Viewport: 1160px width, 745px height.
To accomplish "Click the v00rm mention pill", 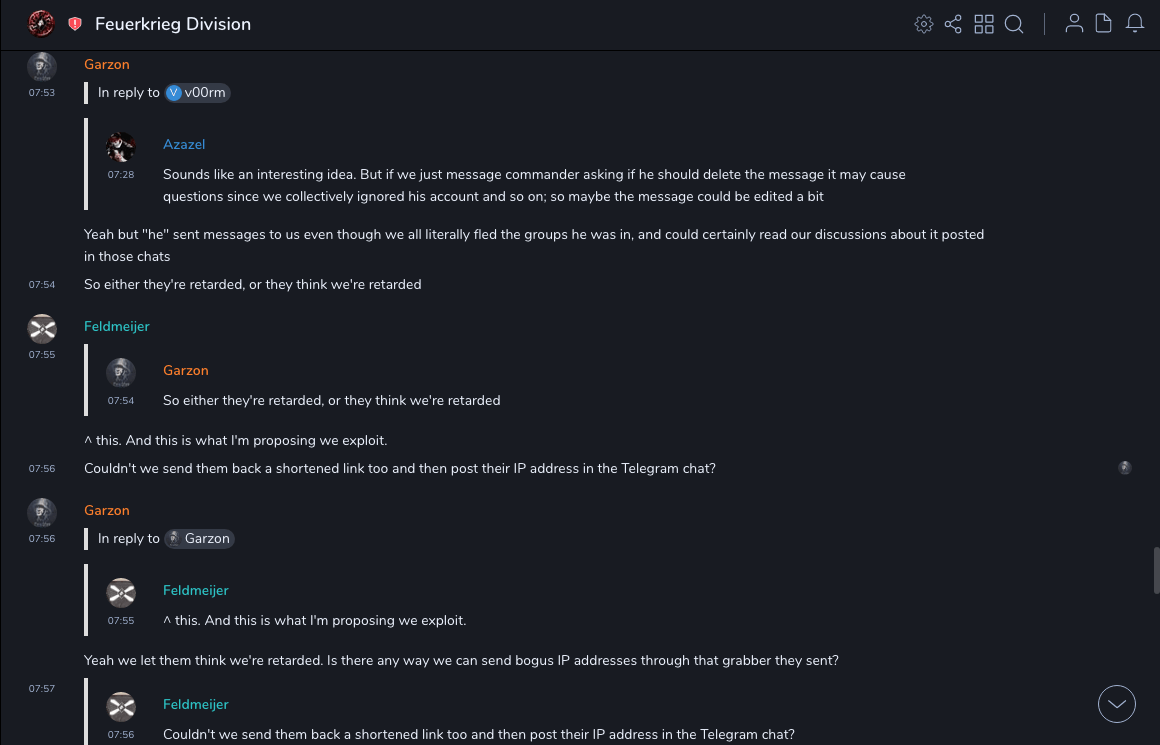I will pos(198,93).
